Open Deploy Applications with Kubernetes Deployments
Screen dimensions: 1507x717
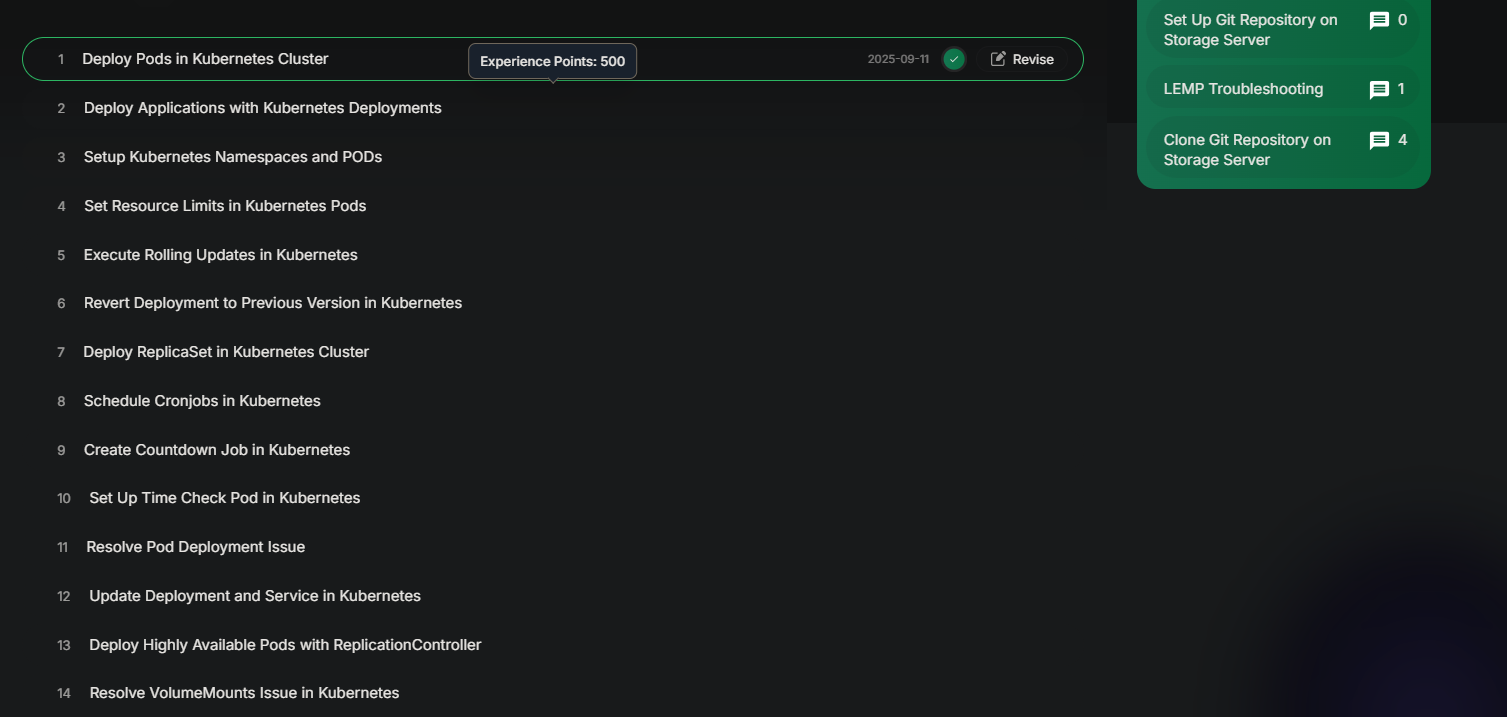click(x=263, y=108)
